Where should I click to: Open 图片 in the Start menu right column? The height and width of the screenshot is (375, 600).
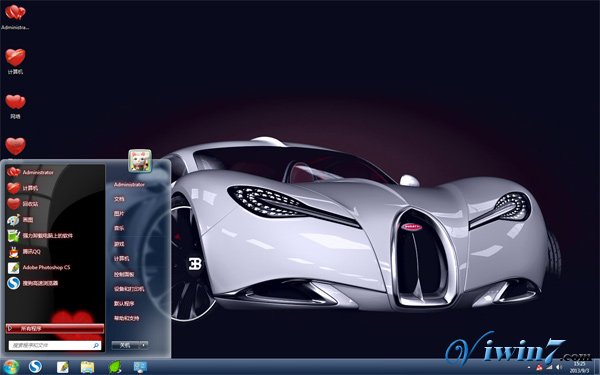pos(119,214)
